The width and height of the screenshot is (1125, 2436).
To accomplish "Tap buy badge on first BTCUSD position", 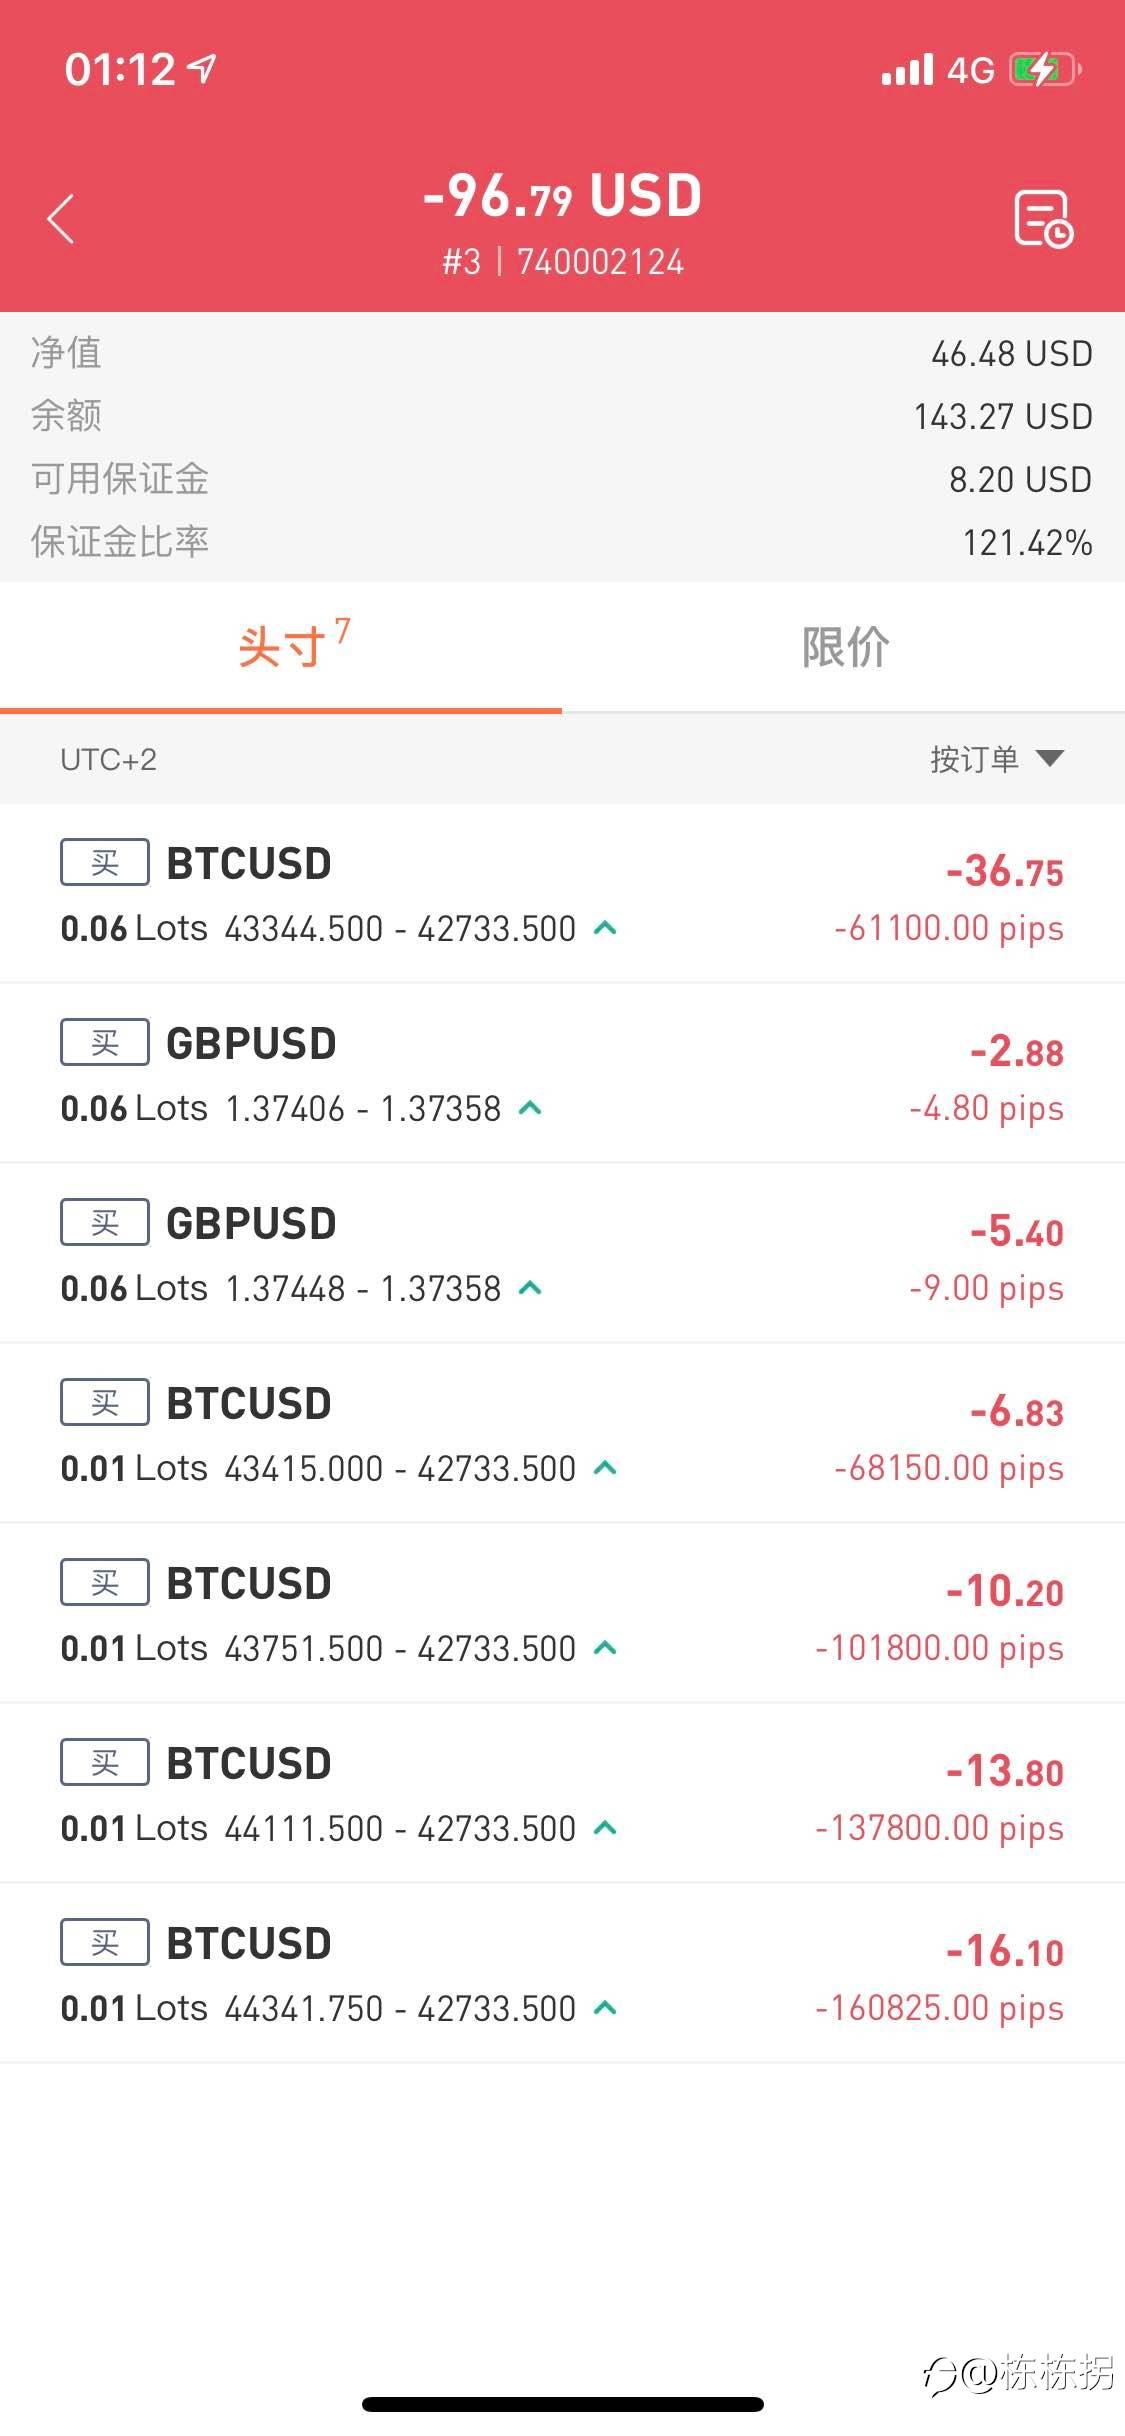I will (x=105, y=862).
